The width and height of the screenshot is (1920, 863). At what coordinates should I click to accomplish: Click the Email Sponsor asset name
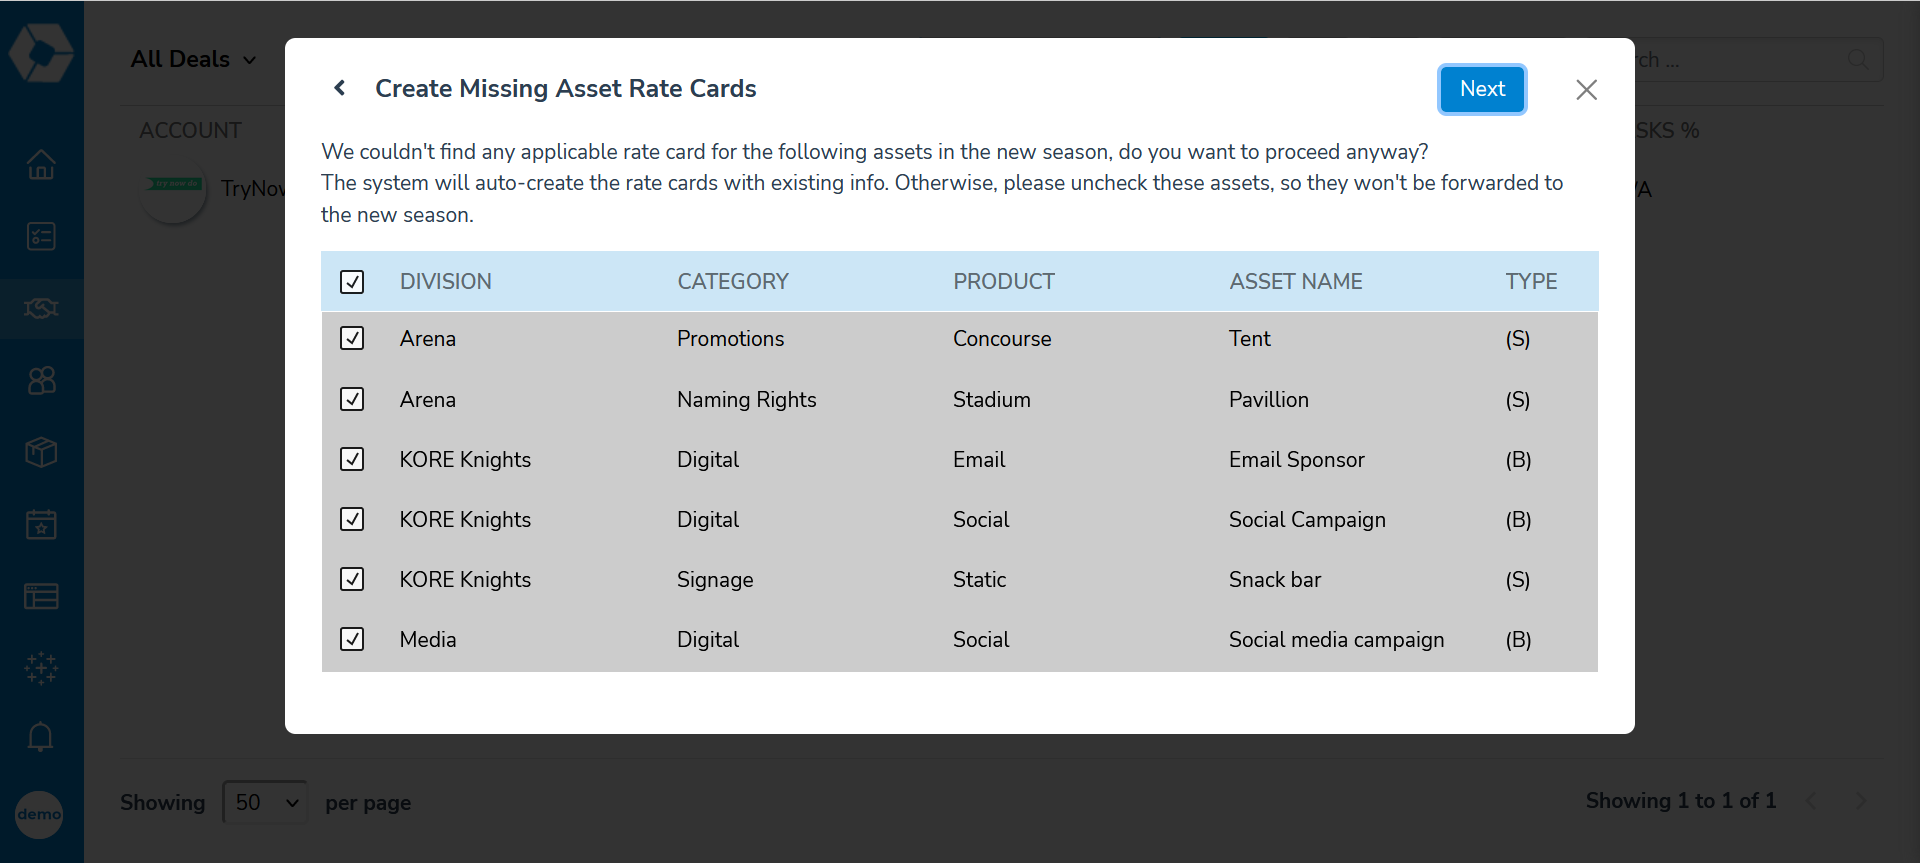[1297, 460]
